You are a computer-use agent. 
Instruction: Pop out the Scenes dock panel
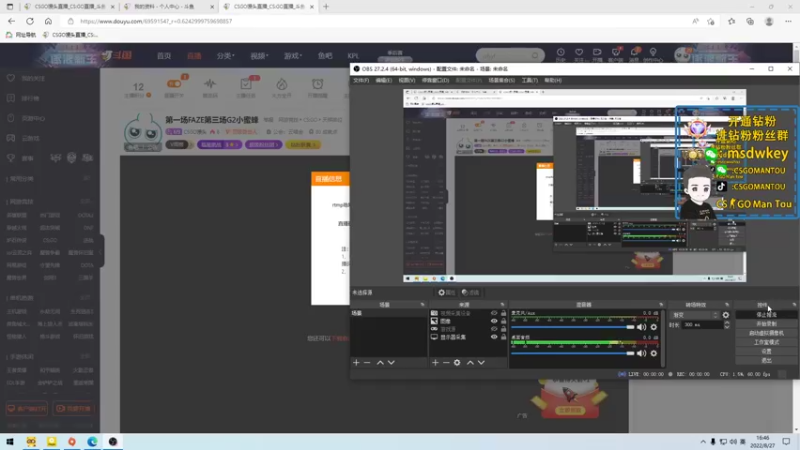click(422, 305)
